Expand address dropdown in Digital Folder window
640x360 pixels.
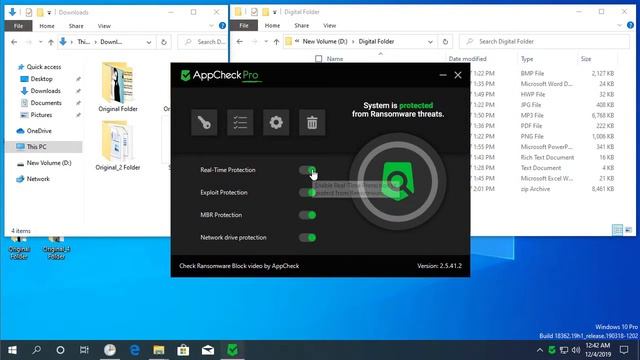[x=430, y=42]
